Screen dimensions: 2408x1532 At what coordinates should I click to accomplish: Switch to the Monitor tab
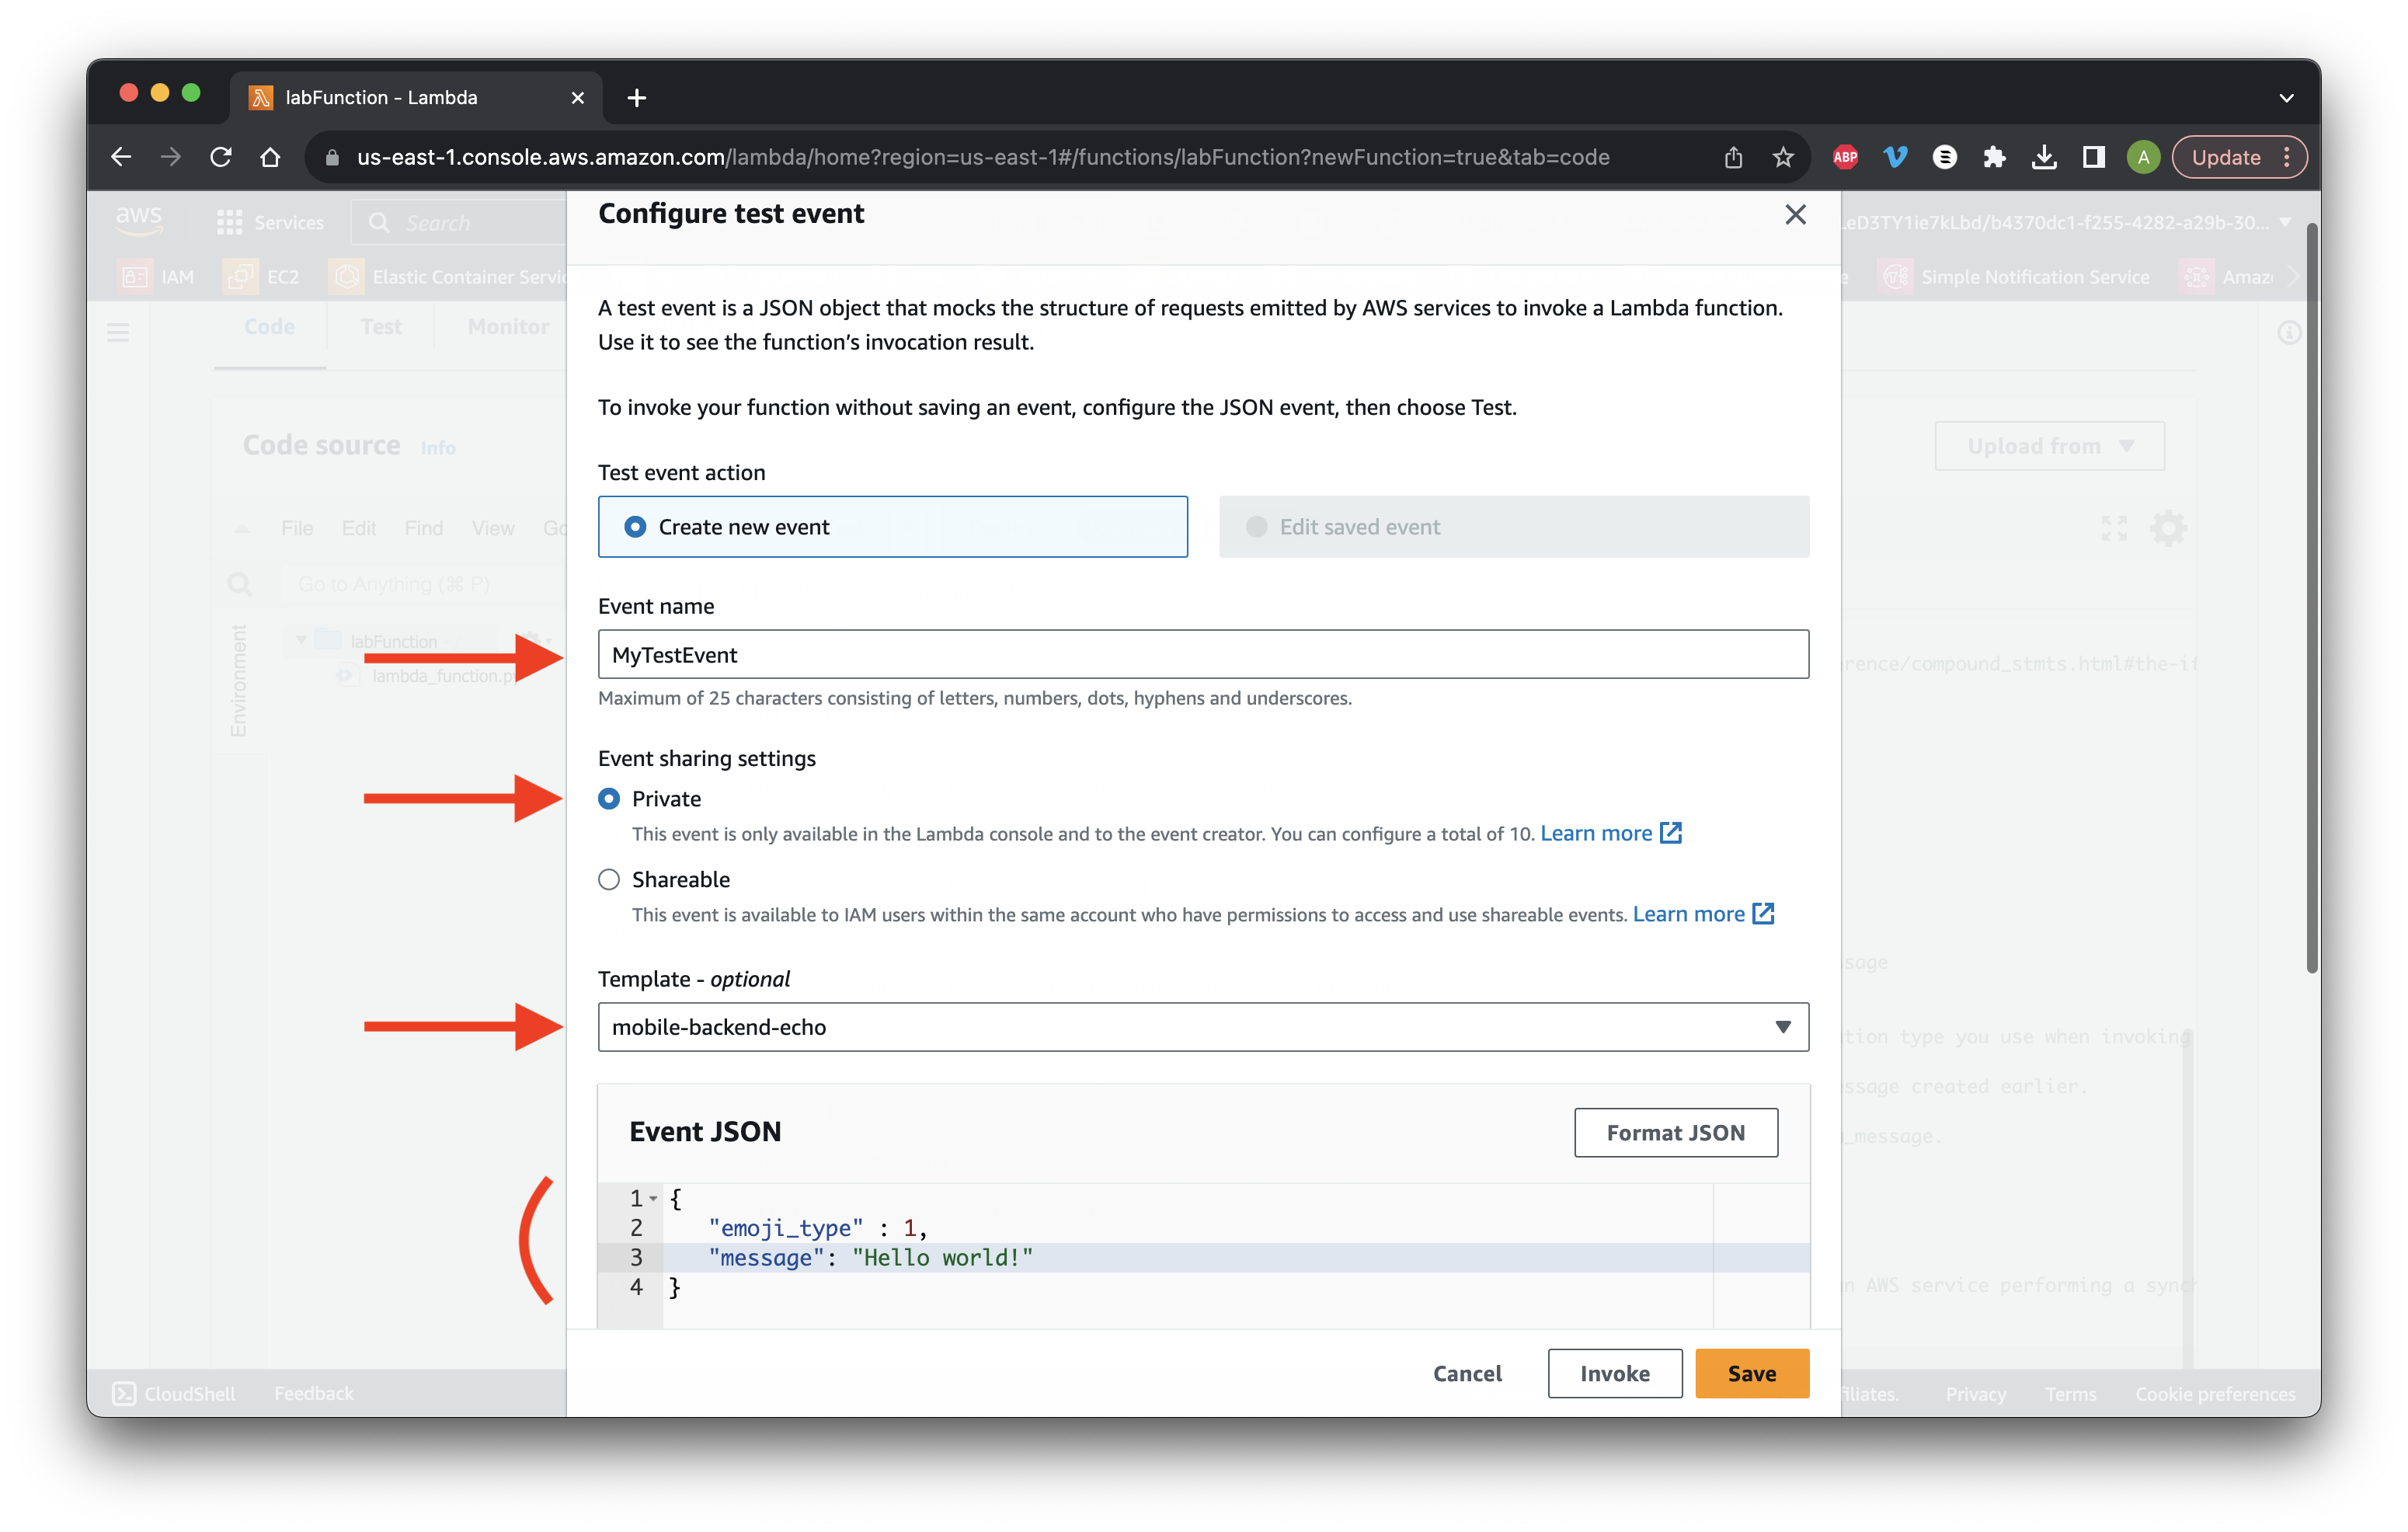point(508,326)
